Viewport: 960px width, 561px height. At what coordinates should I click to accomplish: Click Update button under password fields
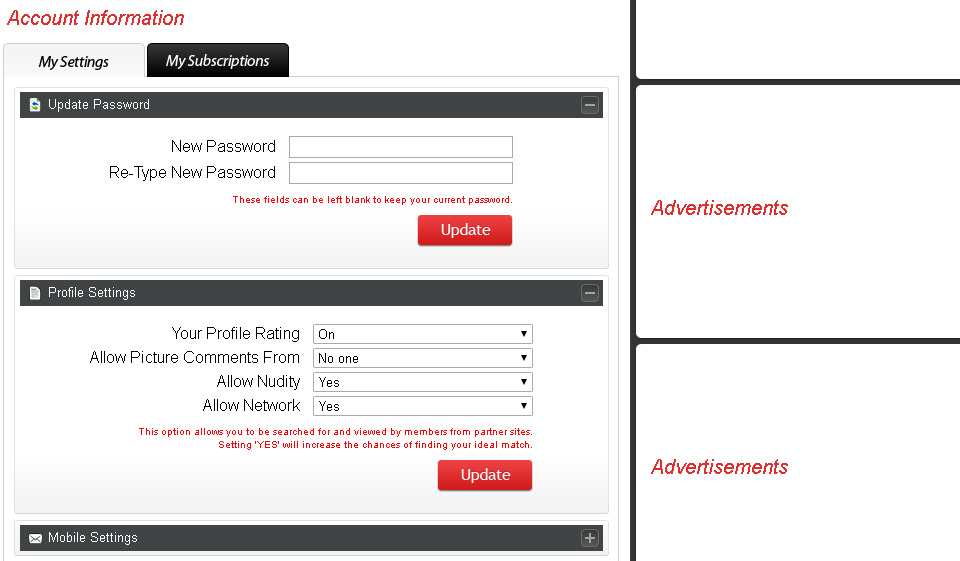click(x=465, y=230)
